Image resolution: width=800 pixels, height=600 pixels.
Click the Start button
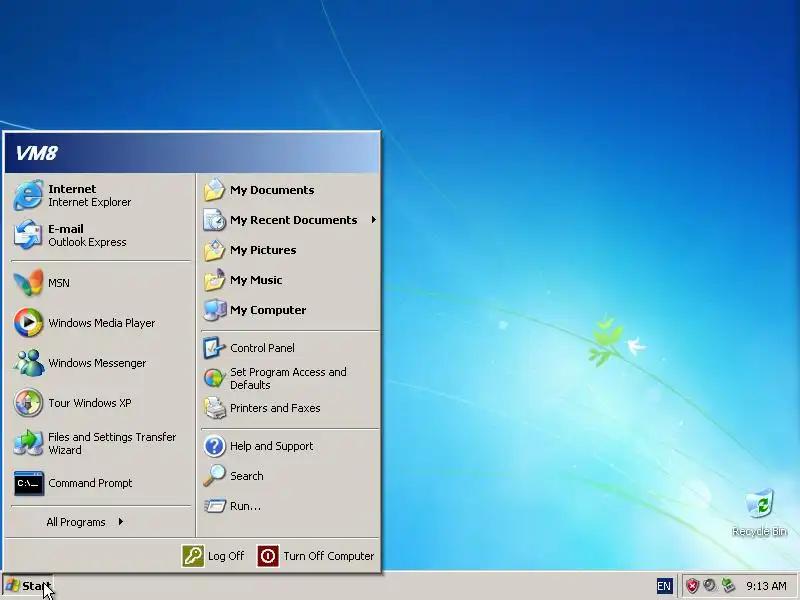tap(27, 586)
